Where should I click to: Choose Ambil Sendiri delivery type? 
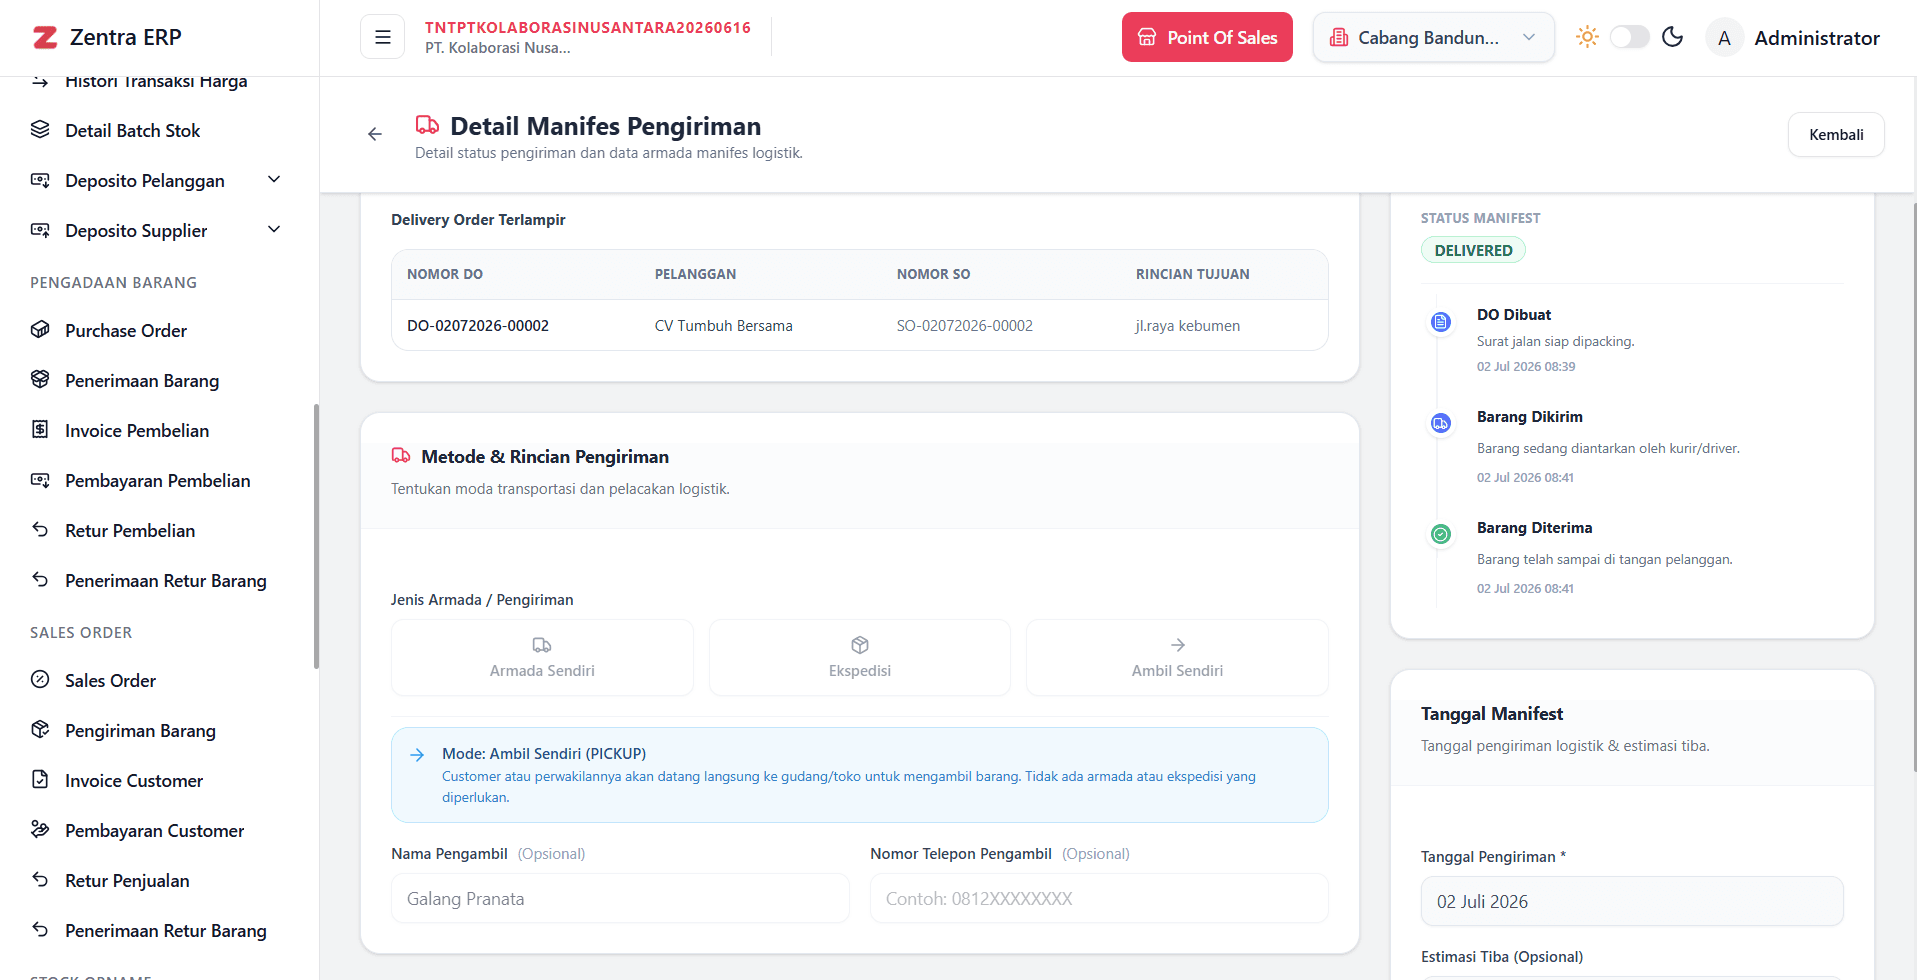click(1177, 658)
